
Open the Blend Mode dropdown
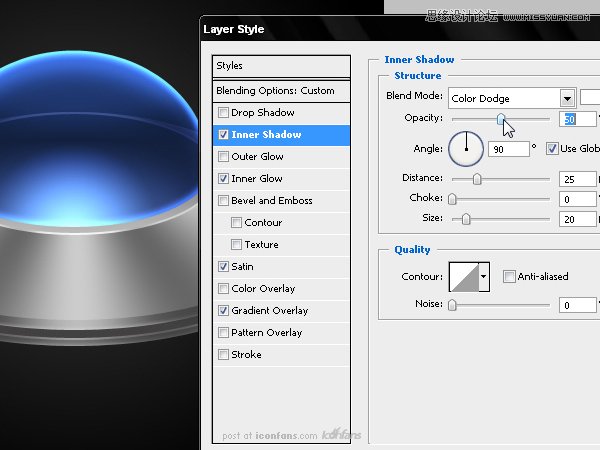pos(567,98)
